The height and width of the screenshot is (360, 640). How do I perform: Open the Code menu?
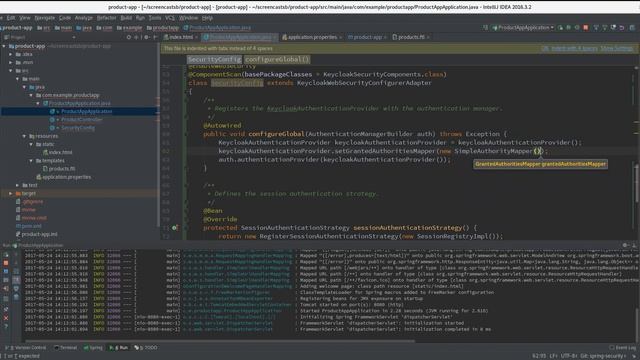(x=65, y=18)
